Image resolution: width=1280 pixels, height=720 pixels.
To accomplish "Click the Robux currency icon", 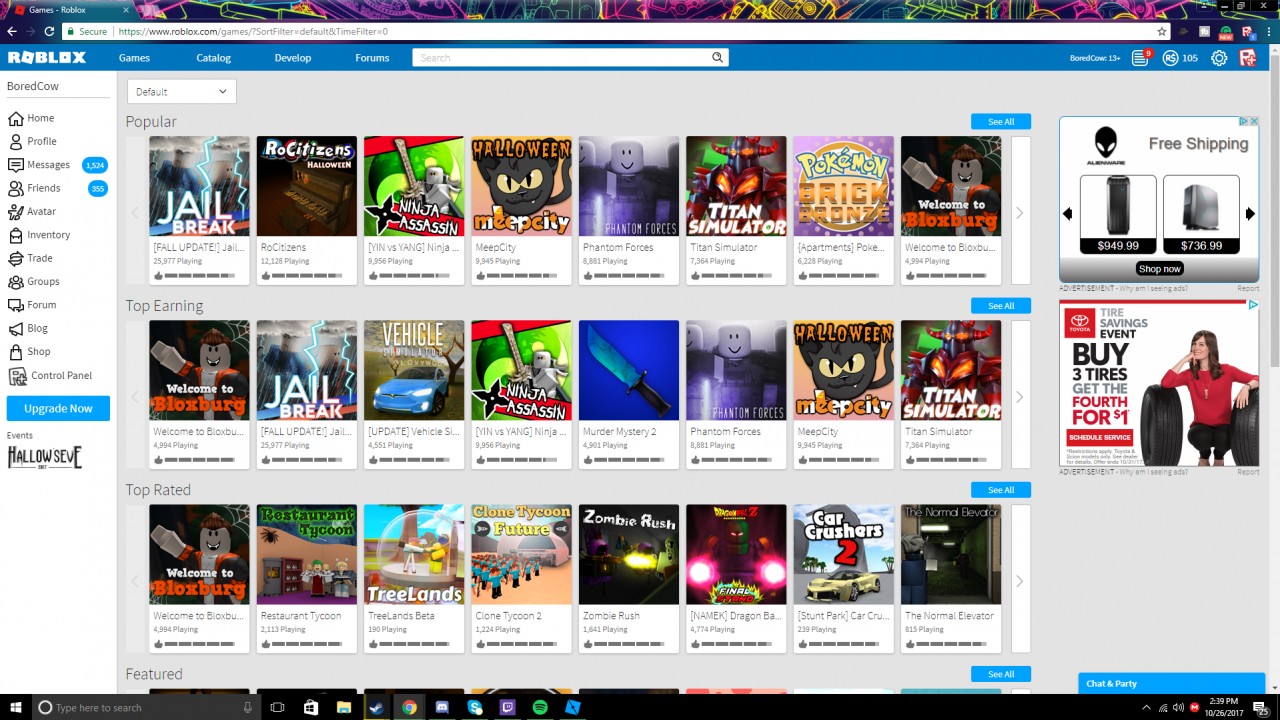I will [1170, 58].
